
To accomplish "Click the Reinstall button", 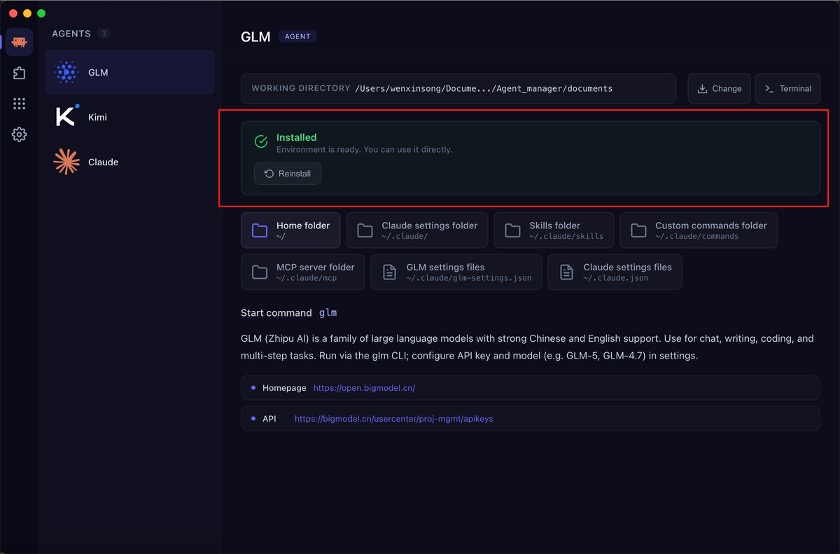I will click(287, 174).
